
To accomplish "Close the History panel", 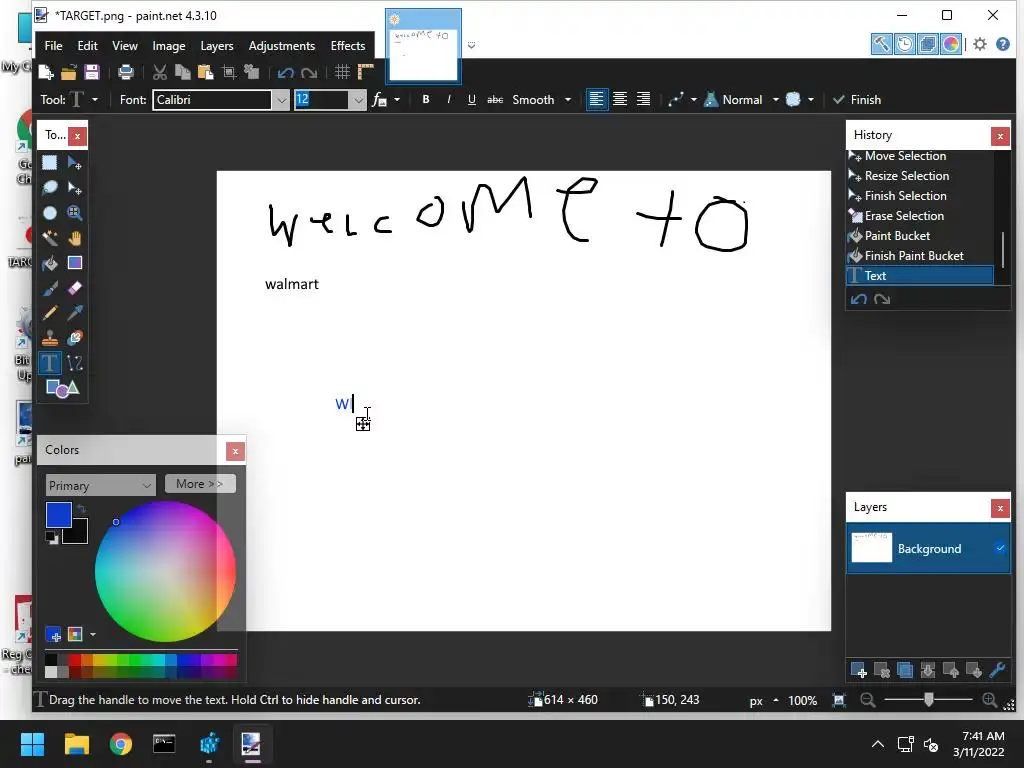I will click(1000, 136).
